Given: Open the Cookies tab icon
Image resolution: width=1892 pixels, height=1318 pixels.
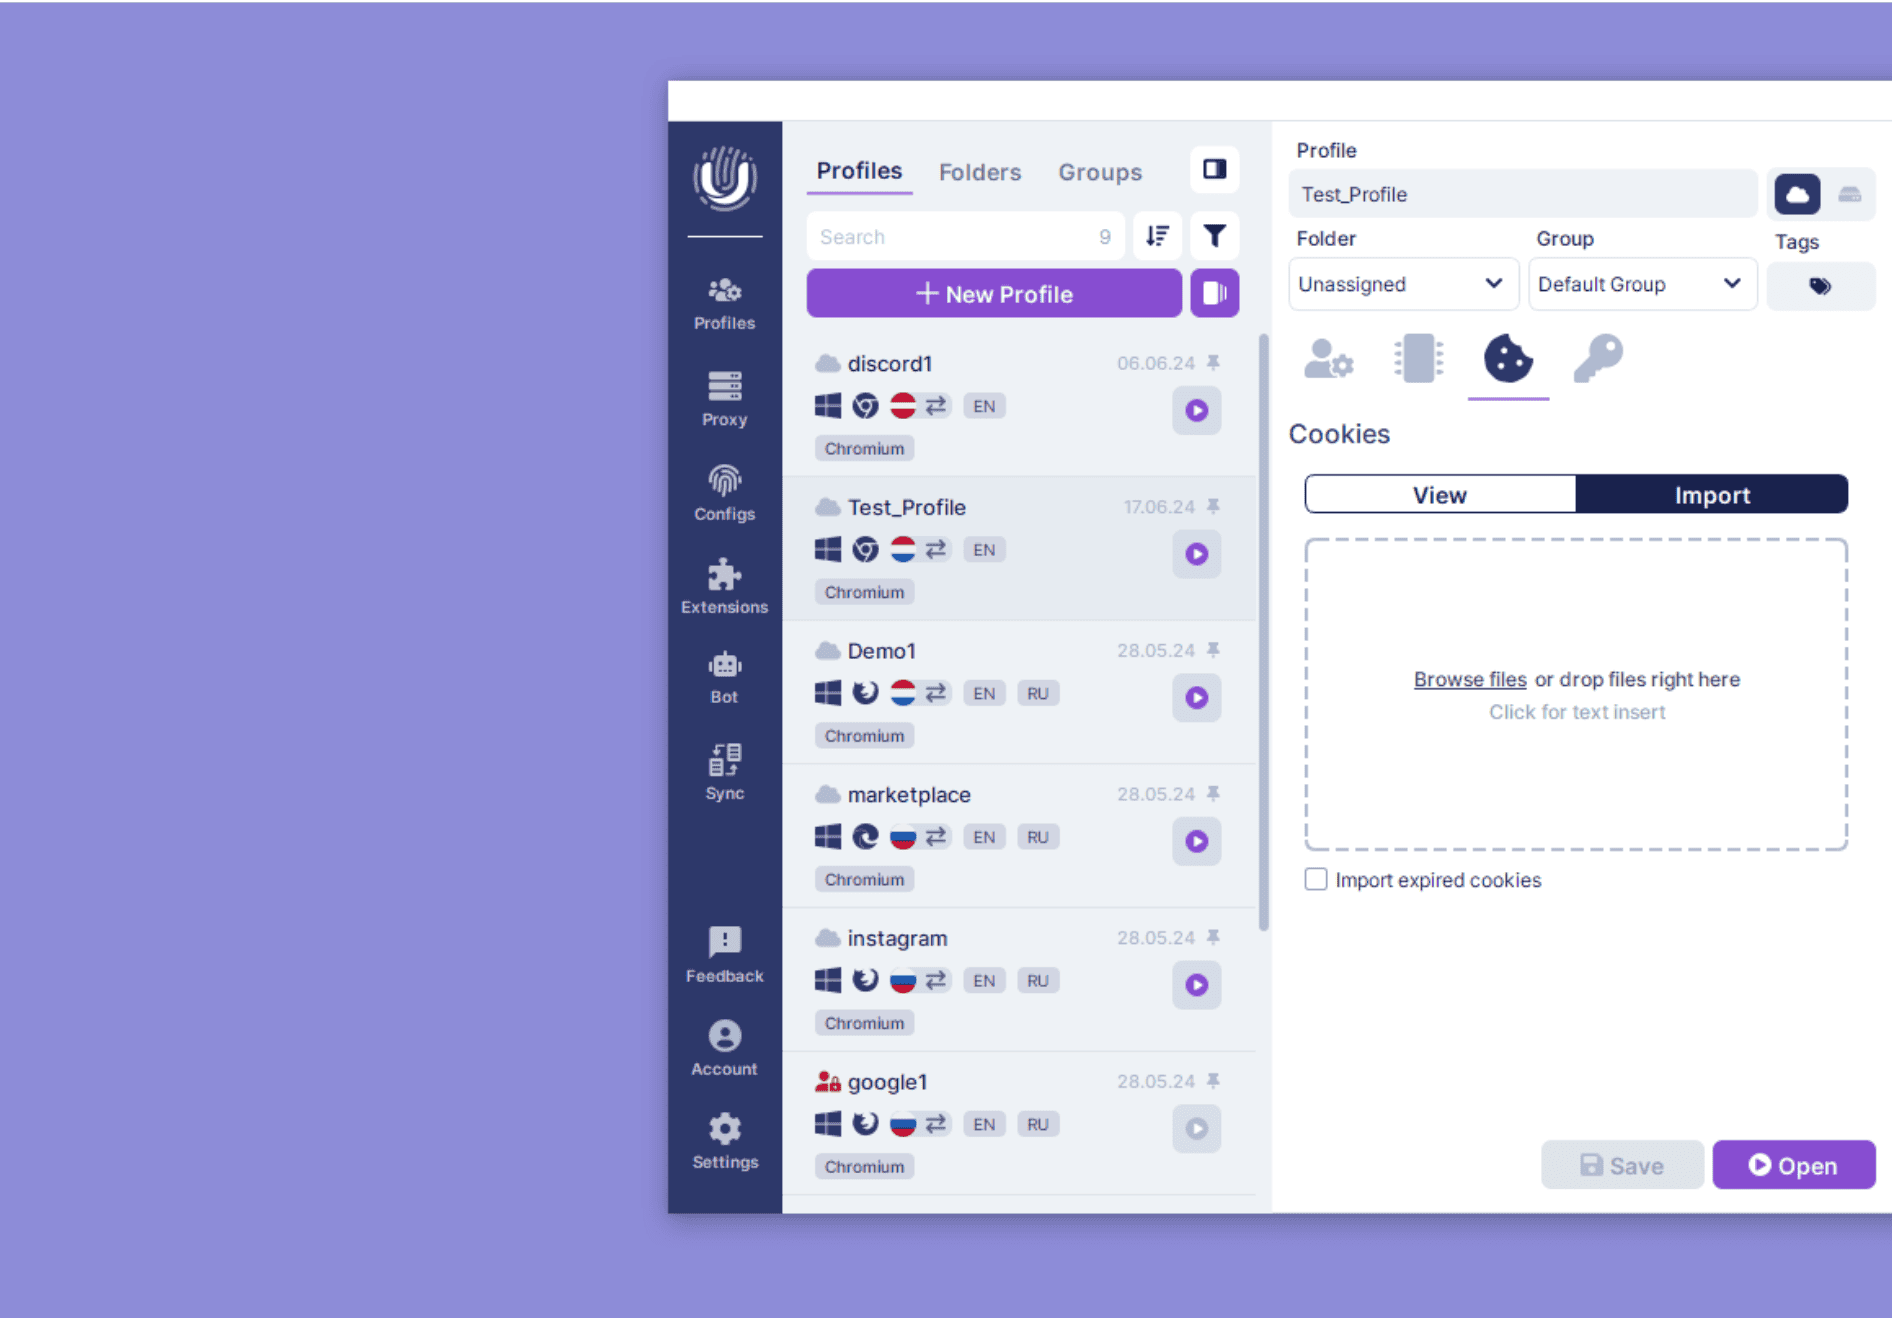Looking at the screenshot, I should [1508, 359].
